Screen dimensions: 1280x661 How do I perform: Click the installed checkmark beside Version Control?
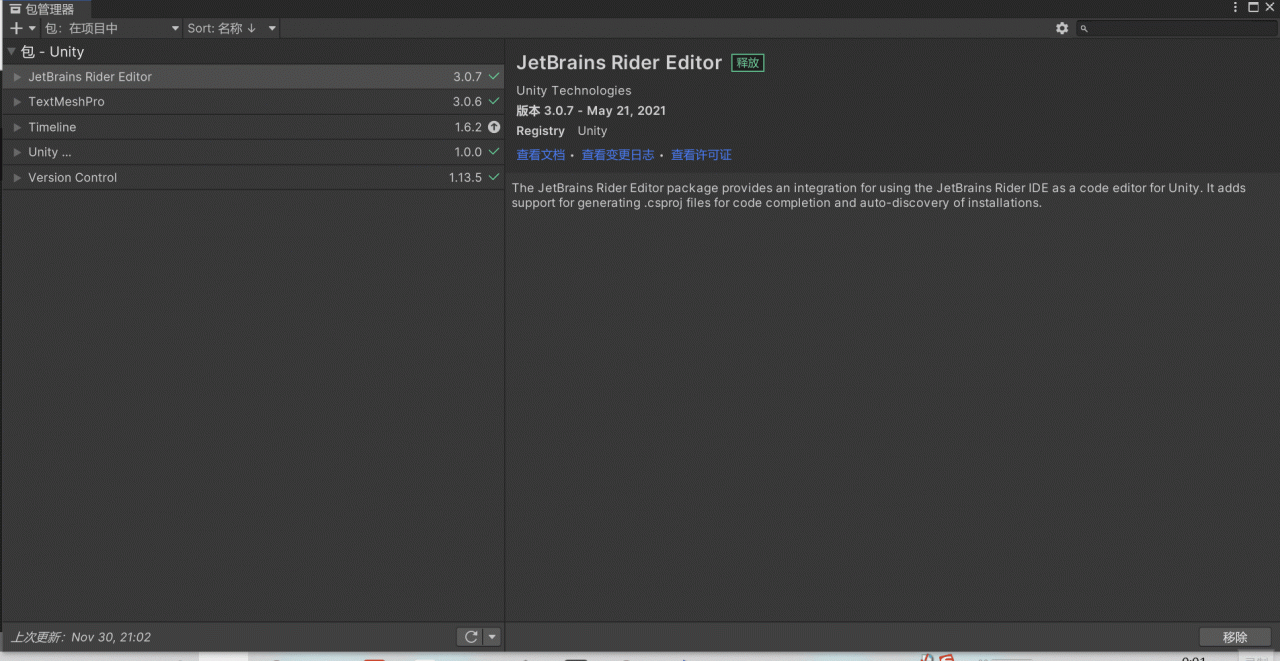point(494,176)
